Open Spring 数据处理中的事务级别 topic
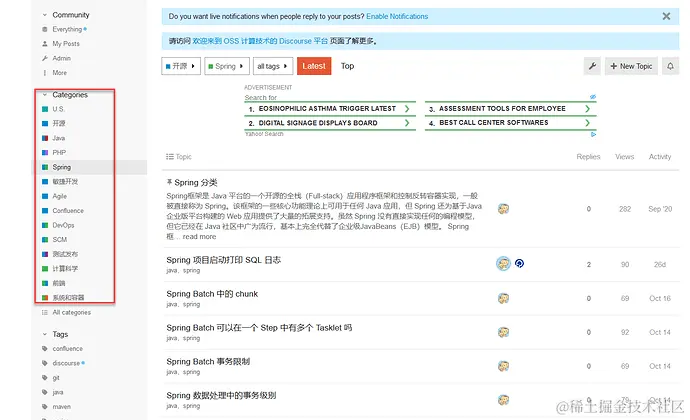 coord(221,395)
